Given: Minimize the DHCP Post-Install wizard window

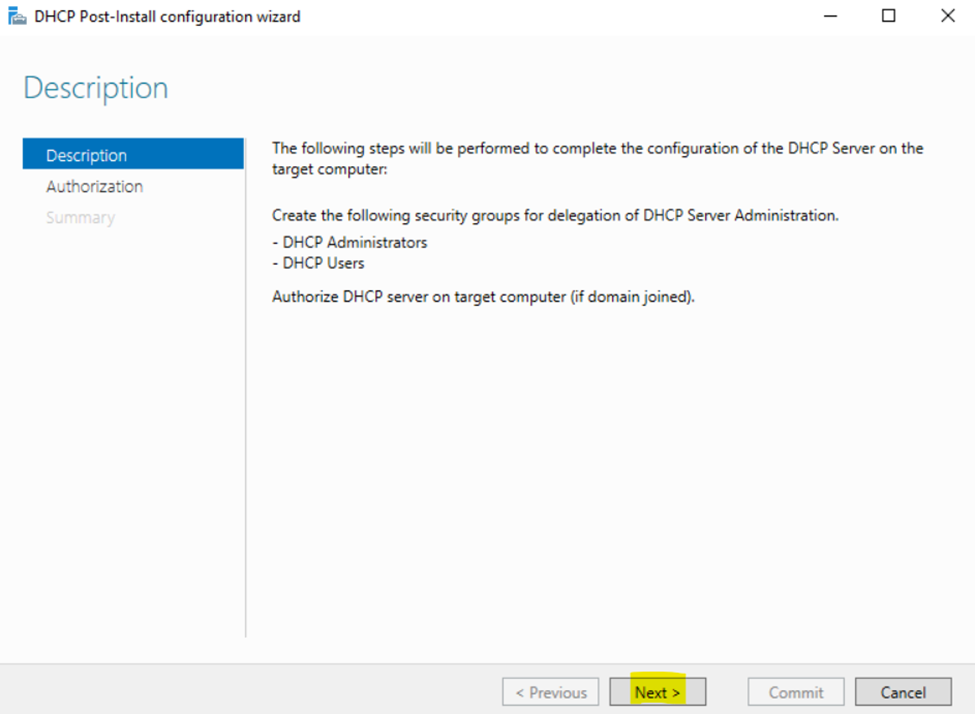Looking at the screenshot, I should pos(830,16).
